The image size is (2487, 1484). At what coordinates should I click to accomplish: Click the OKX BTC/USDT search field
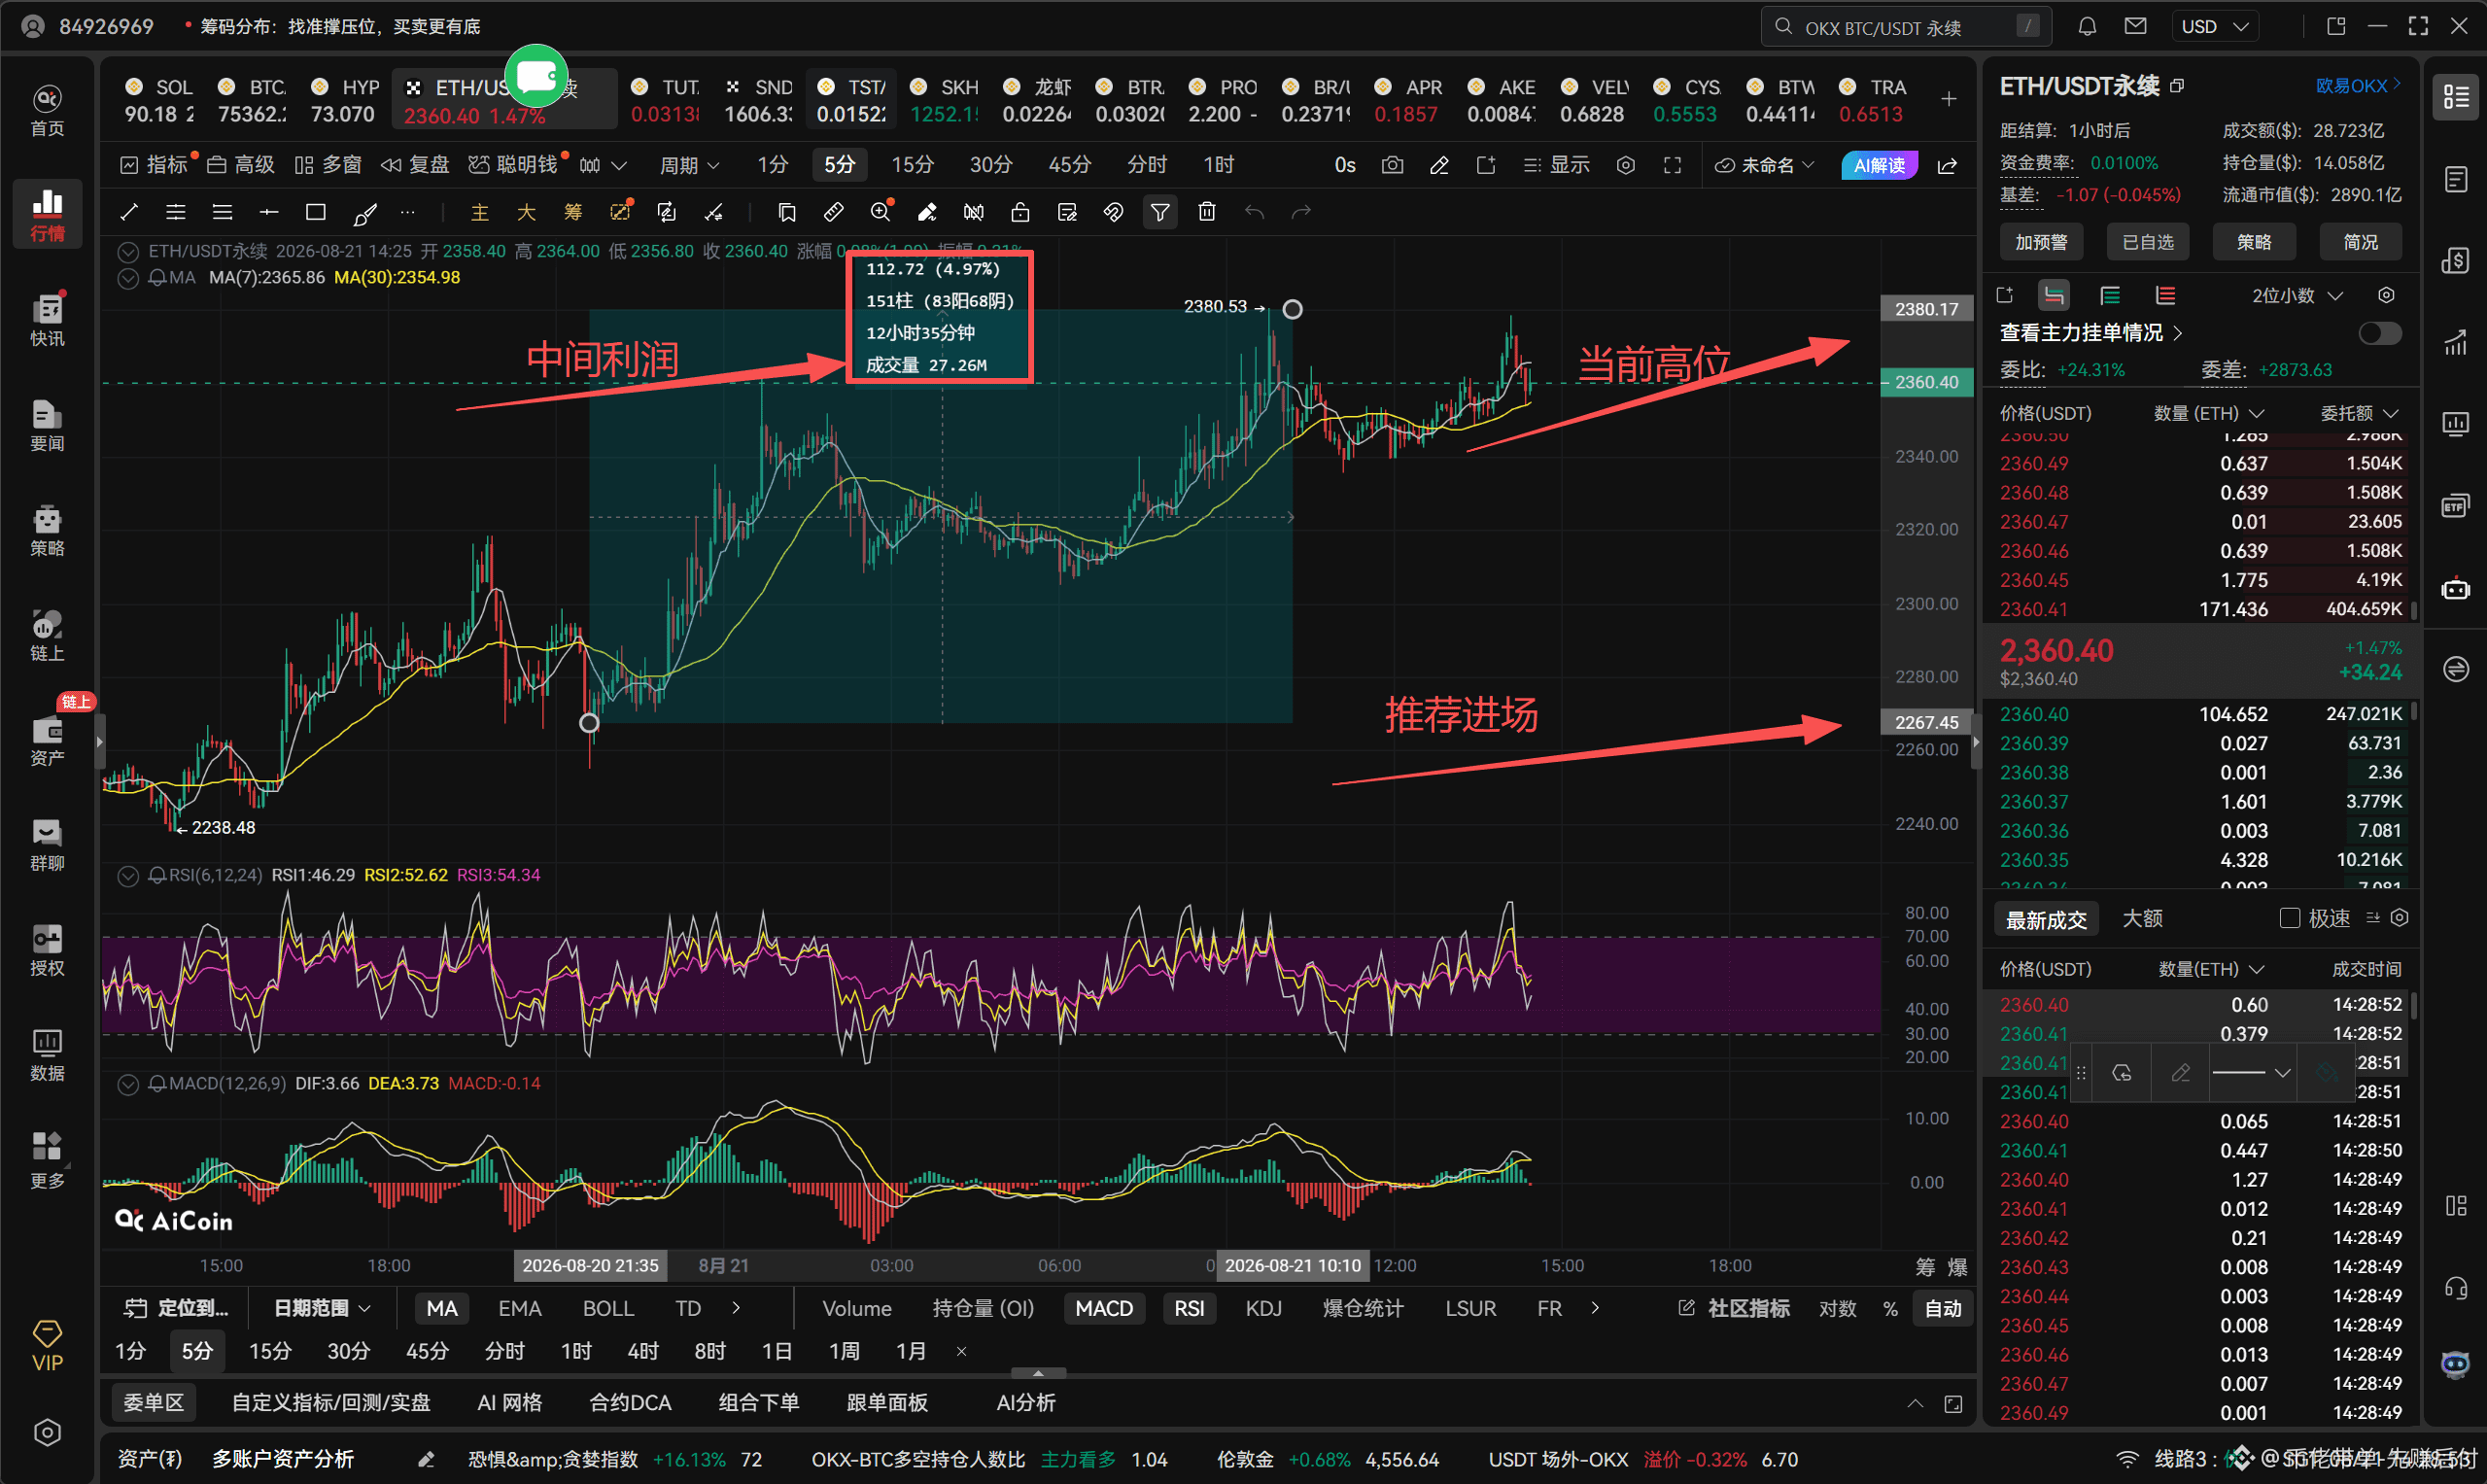(x=1906, y=27)
